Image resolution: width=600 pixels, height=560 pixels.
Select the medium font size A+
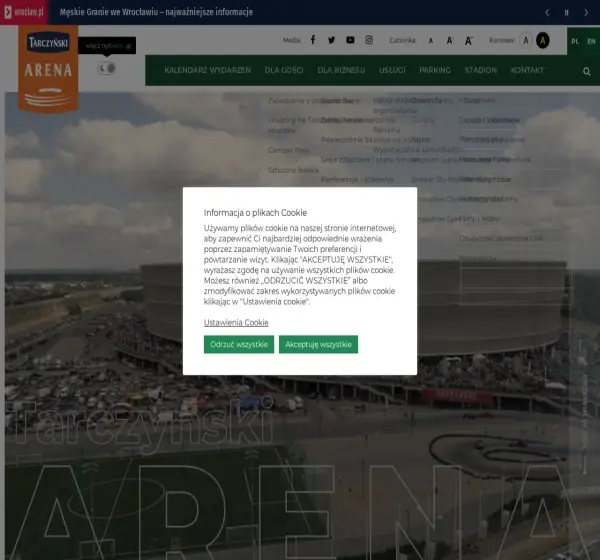click(450, 40)
